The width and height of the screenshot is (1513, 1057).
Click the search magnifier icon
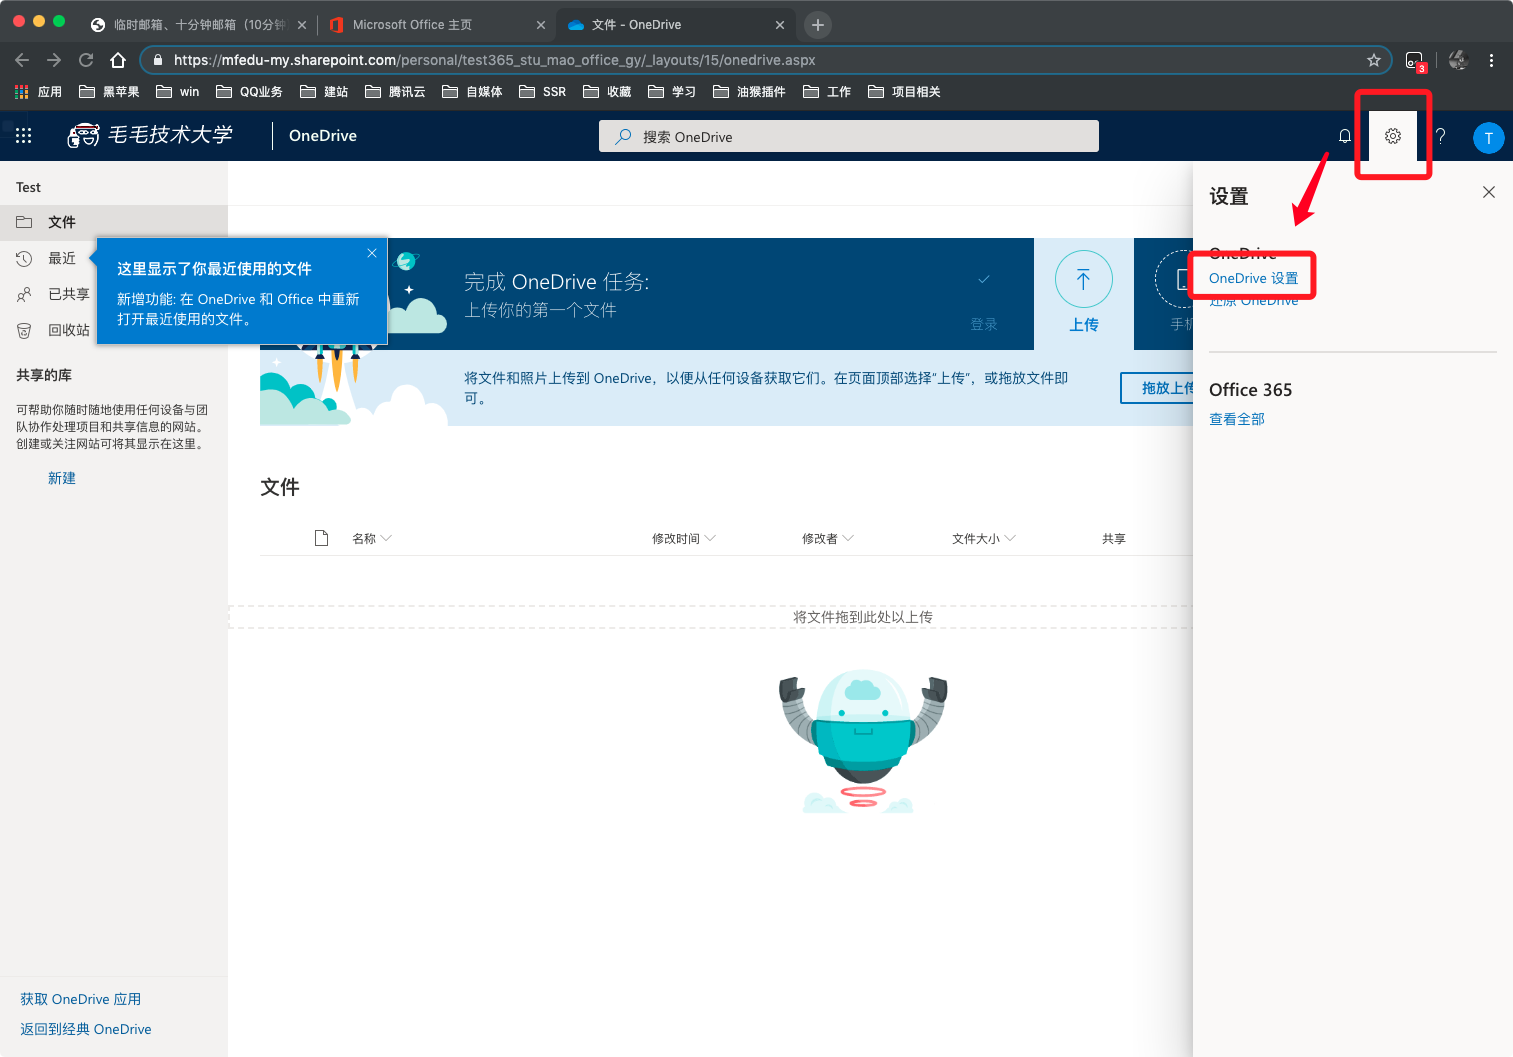click(x=623, y=137)
